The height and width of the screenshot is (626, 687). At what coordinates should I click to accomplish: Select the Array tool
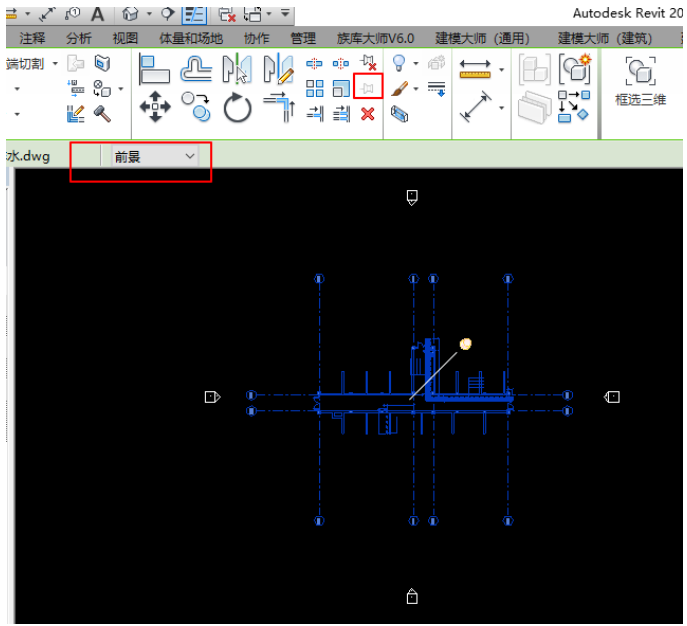coord(315,88)
